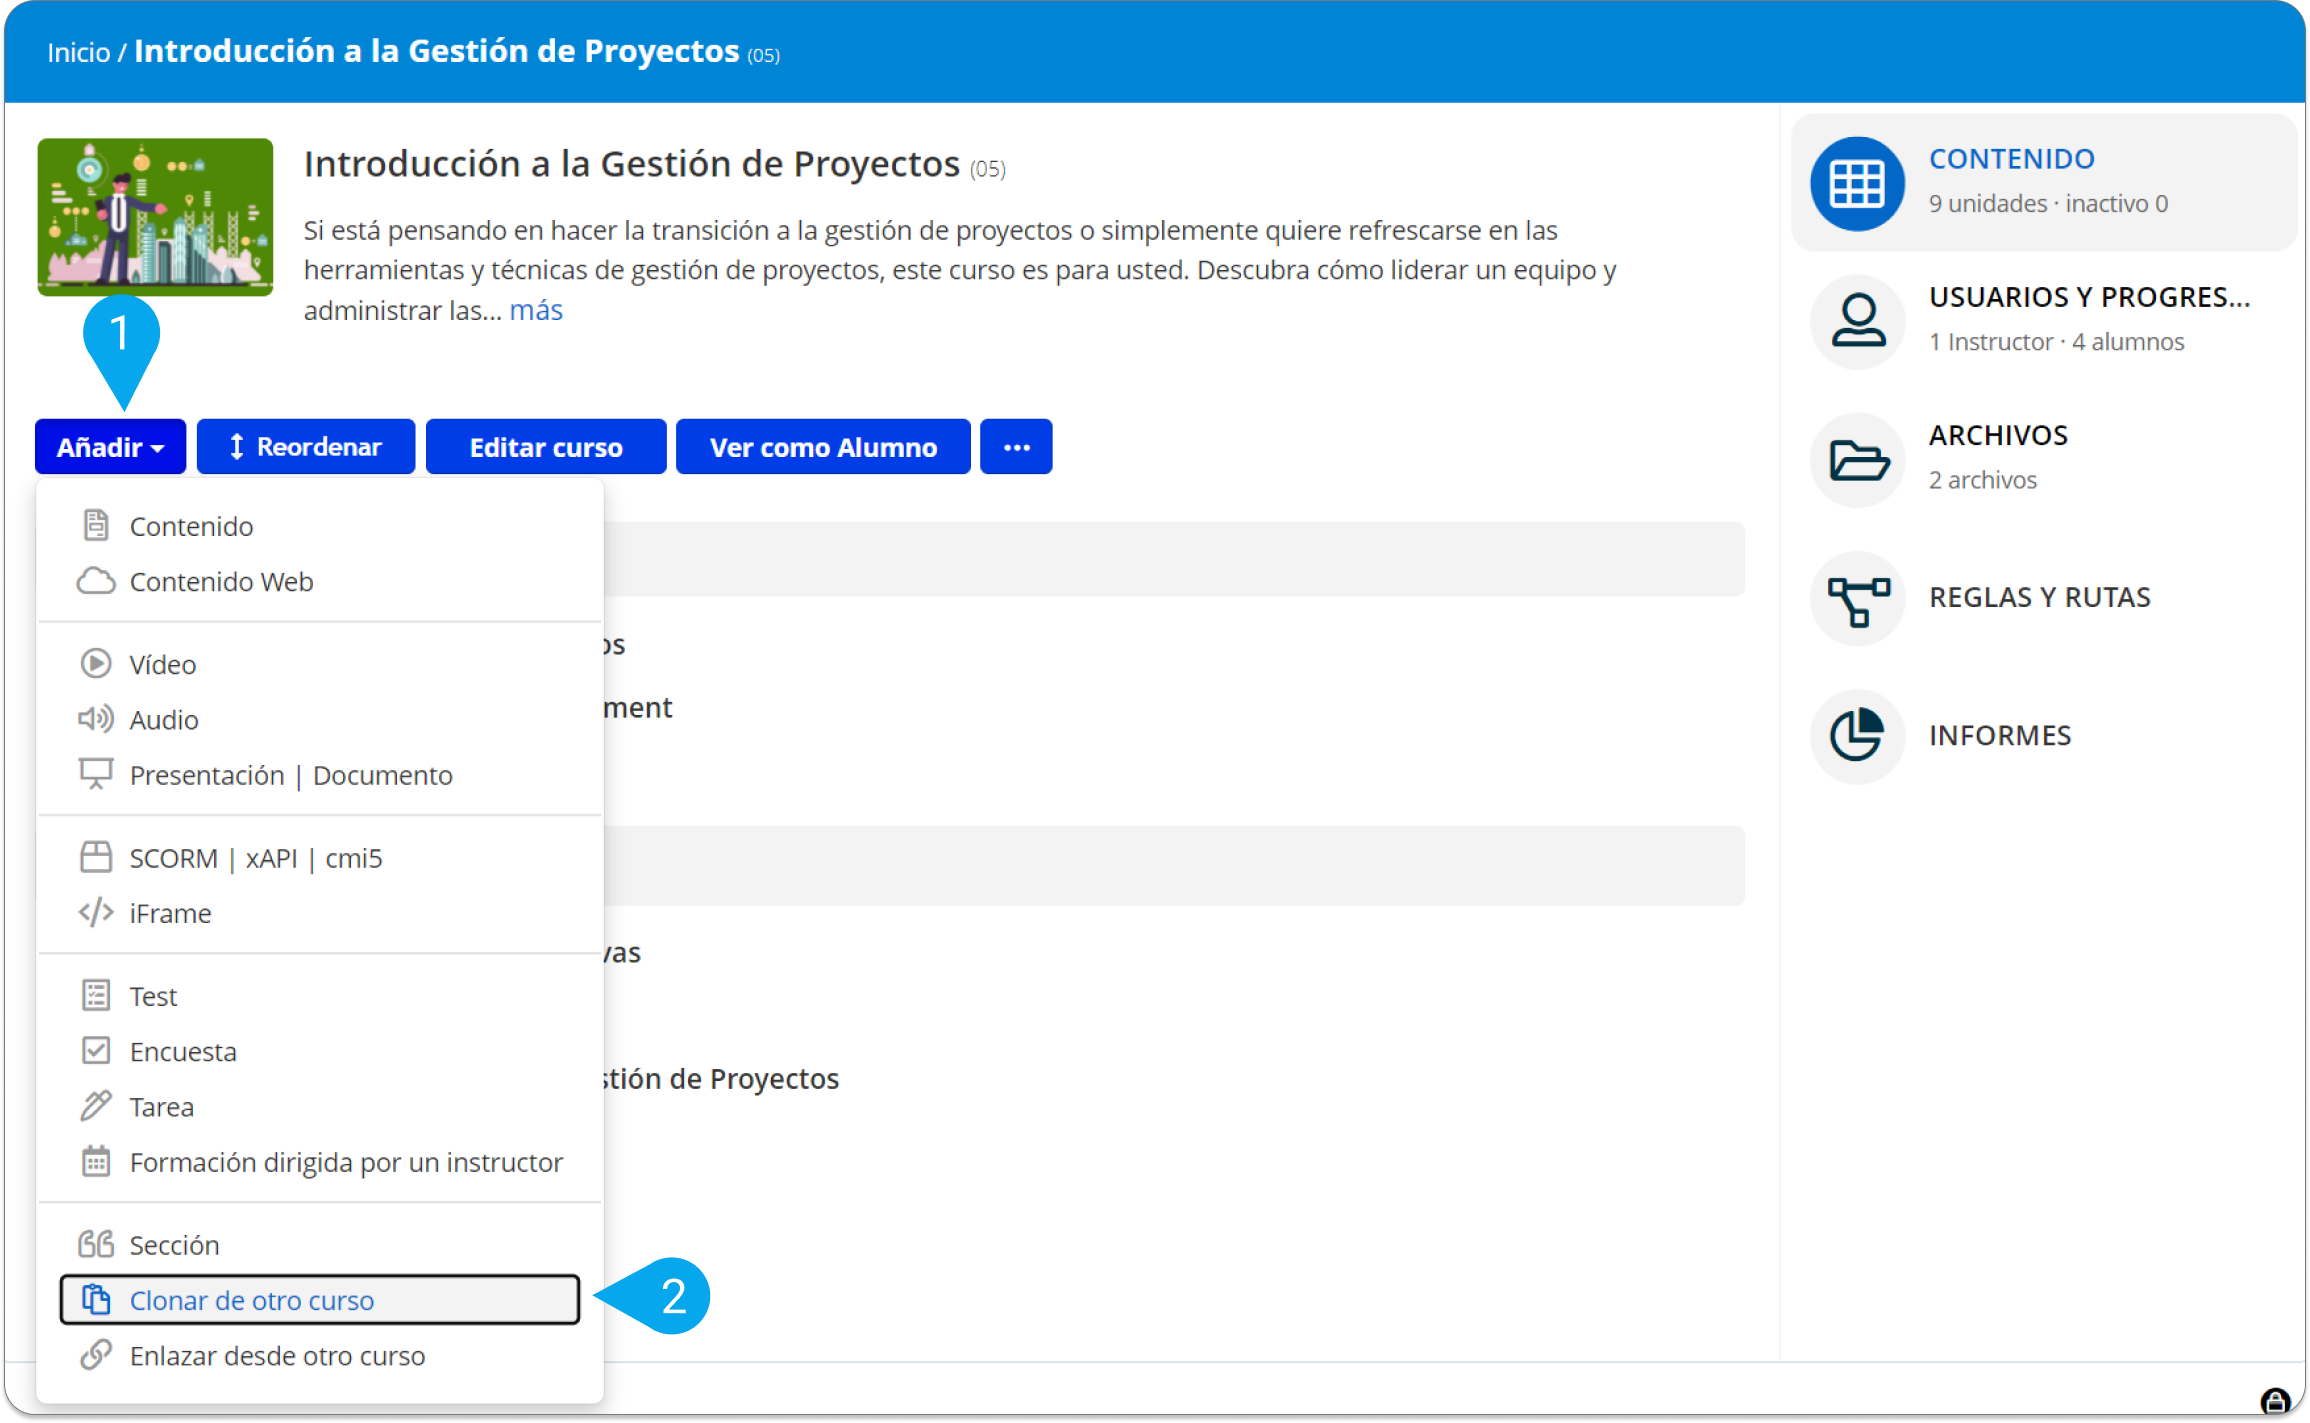The image size is (2310, 1423).
Task: Click the Archivos folder icon
Action: pyautogui.click(x=1857, y=460)
